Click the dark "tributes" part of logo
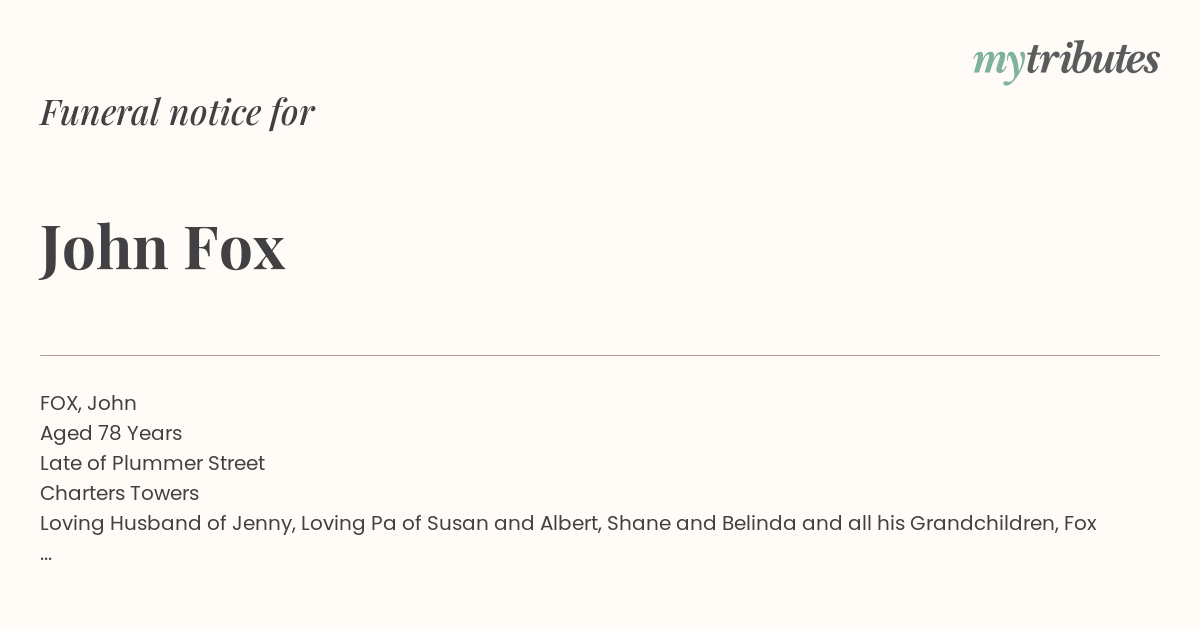Image resolution: width=1200 pixels, height=630 pixels. 1092,59
